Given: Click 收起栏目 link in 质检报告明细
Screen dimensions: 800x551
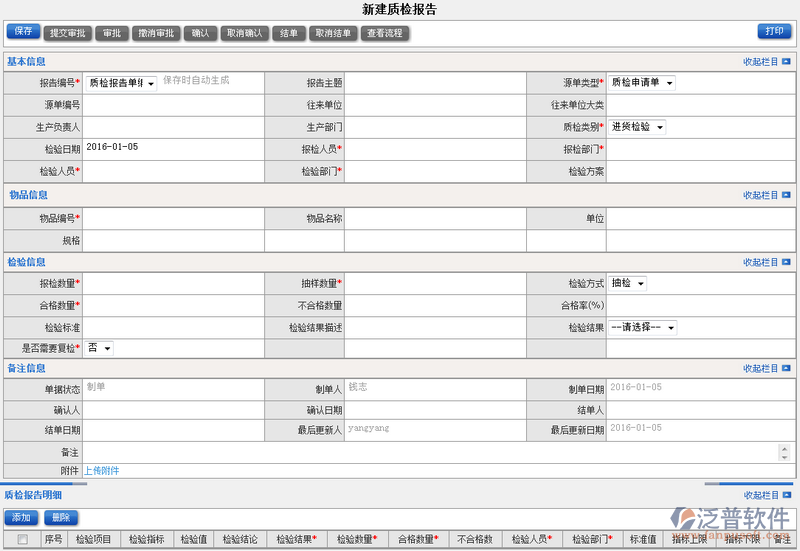Looking at the screenshot, I should (760, 495).
